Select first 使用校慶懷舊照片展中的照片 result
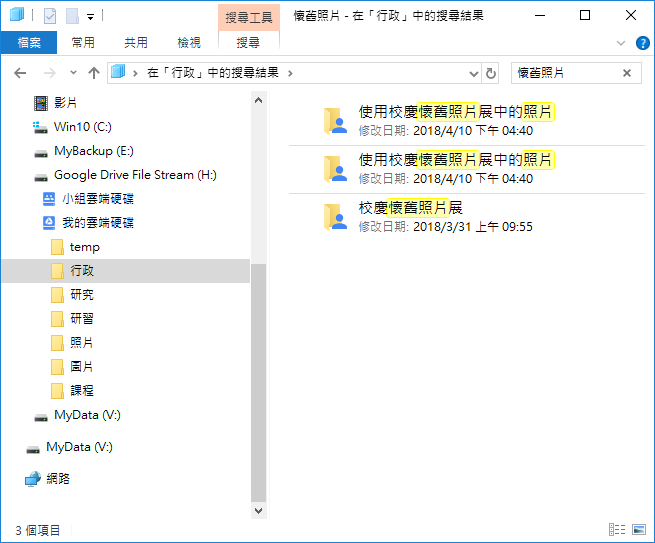The image size is (655, 543). [x=467, y=121]
